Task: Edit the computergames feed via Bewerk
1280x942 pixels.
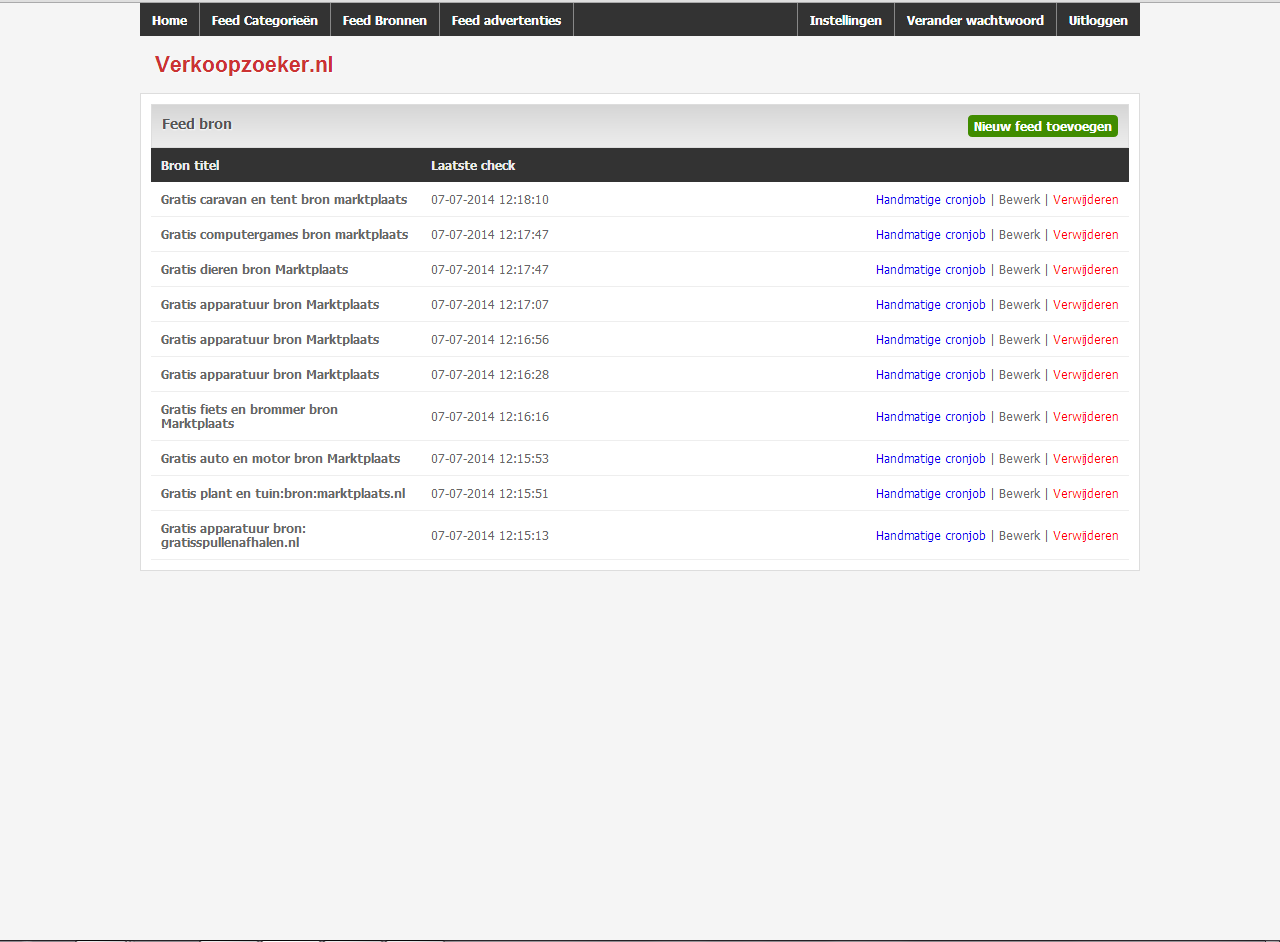Action: pos(1020,235)
